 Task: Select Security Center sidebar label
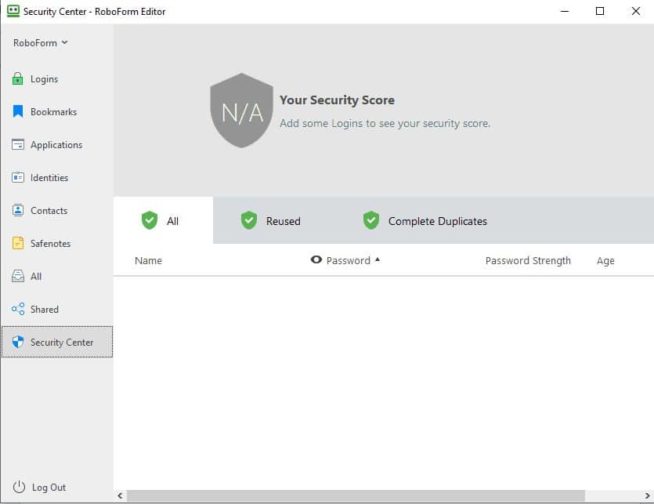pos(62,342)
